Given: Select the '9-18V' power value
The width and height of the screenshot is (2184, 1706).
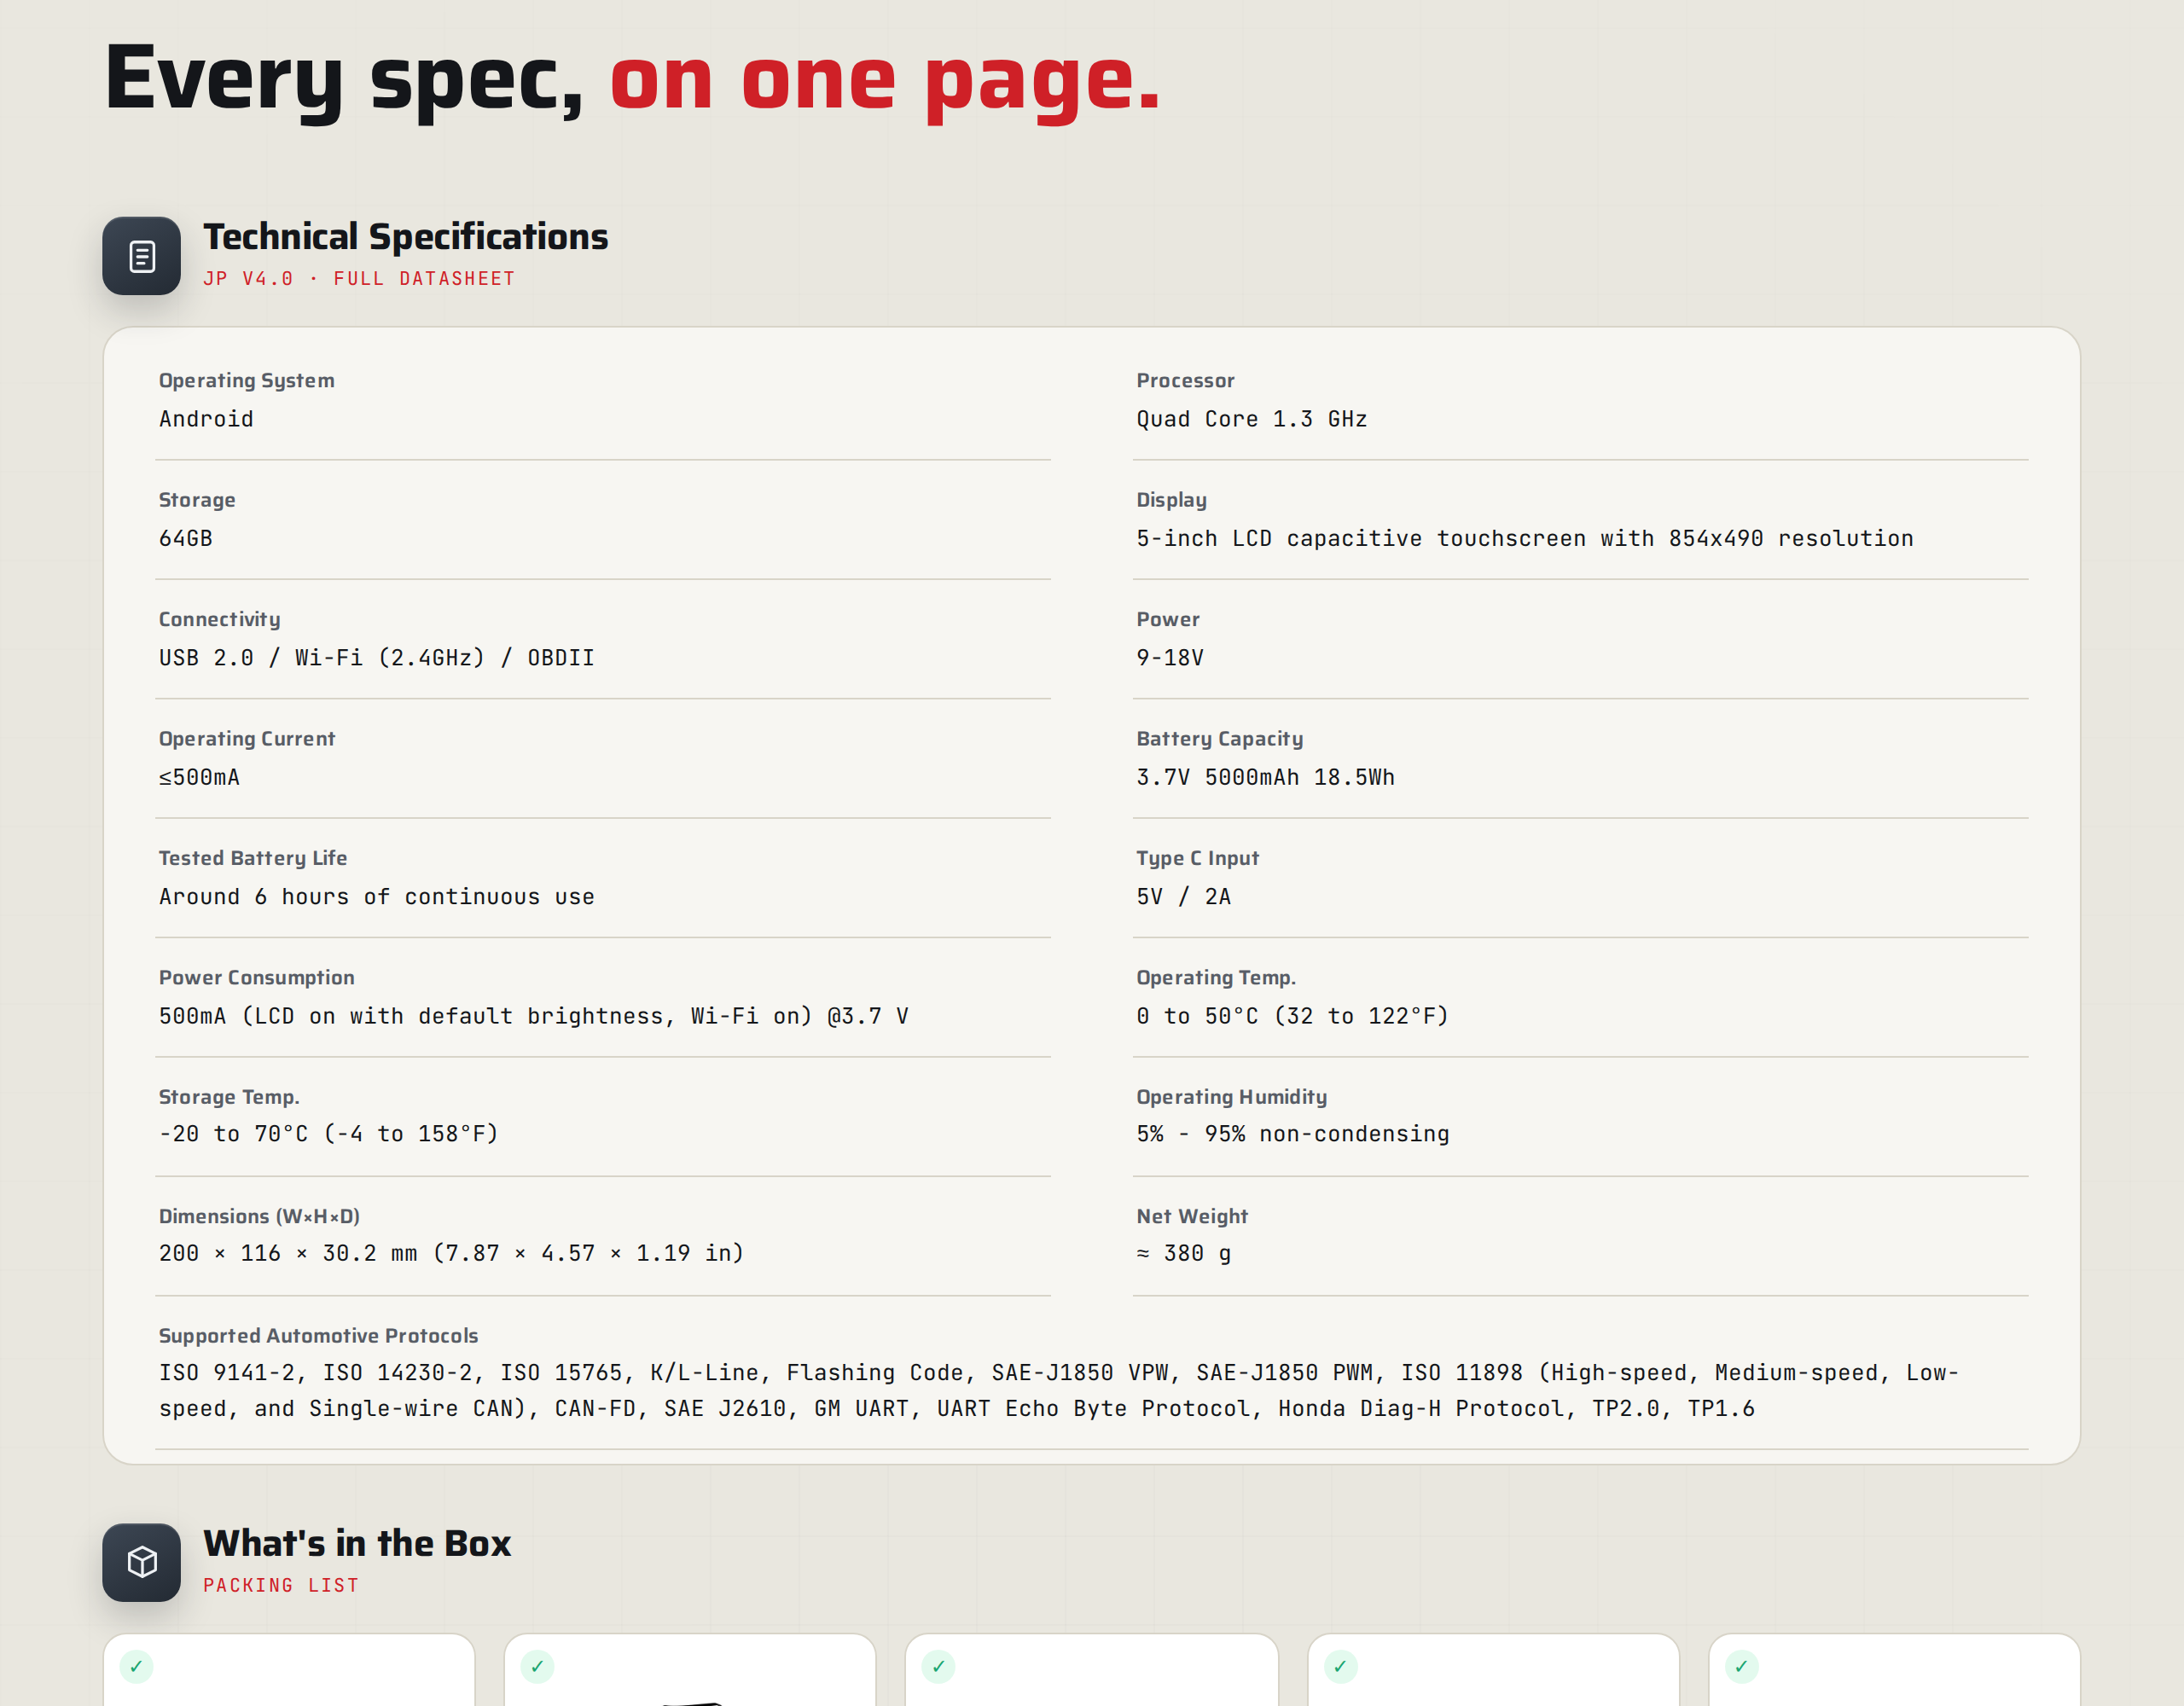Looking at the screenshot, I should tap(1169, 657).
